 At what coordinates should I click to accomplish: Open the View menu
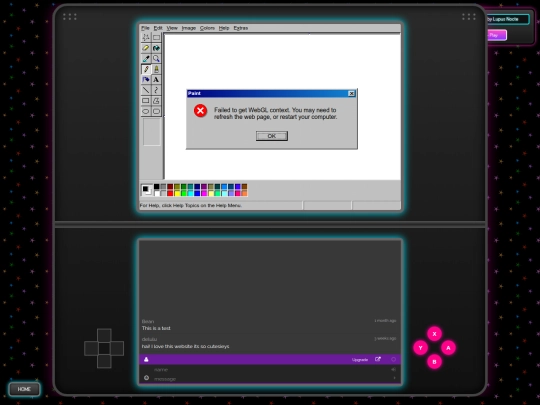tap(172, 28)
